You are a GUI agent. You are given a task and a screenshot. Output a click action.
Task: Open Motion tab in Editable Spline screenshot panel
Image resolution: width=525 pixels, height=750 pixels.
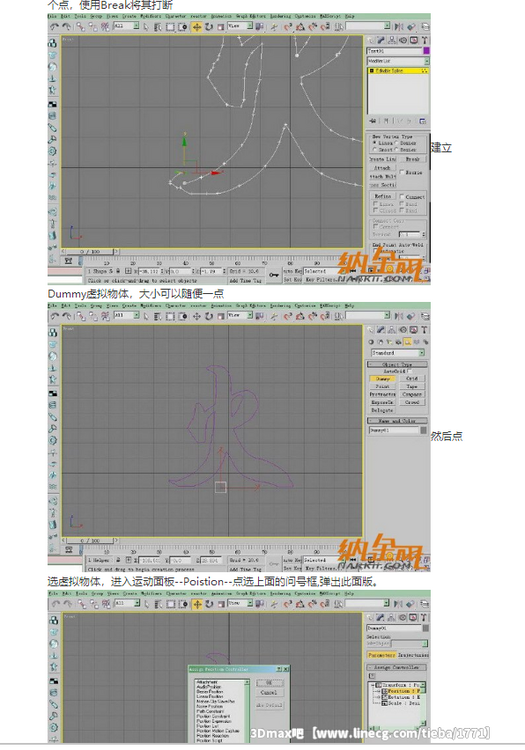click(x=403, y=40)
